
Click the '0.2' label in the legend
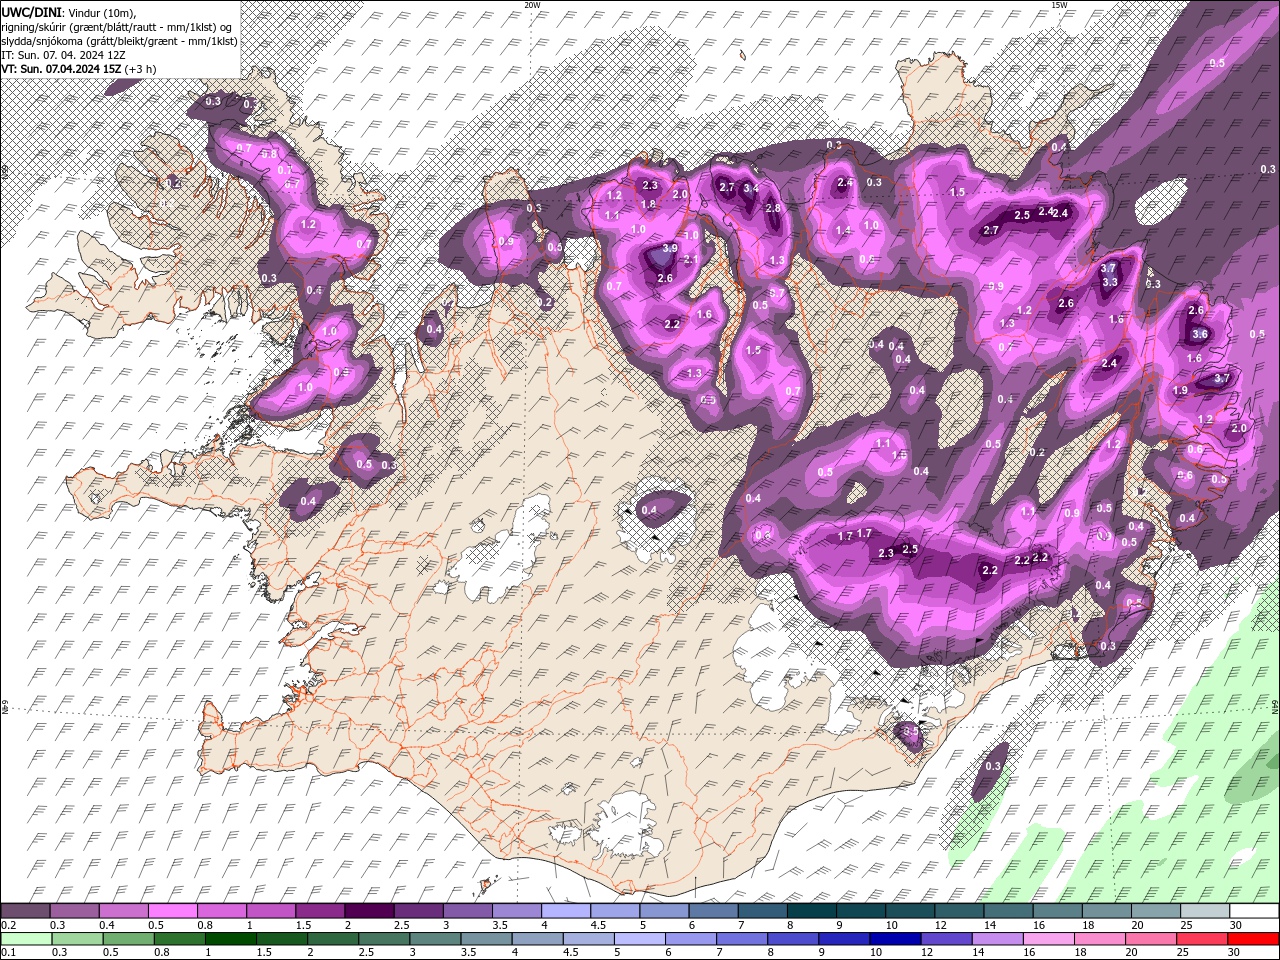pos(7,925)
